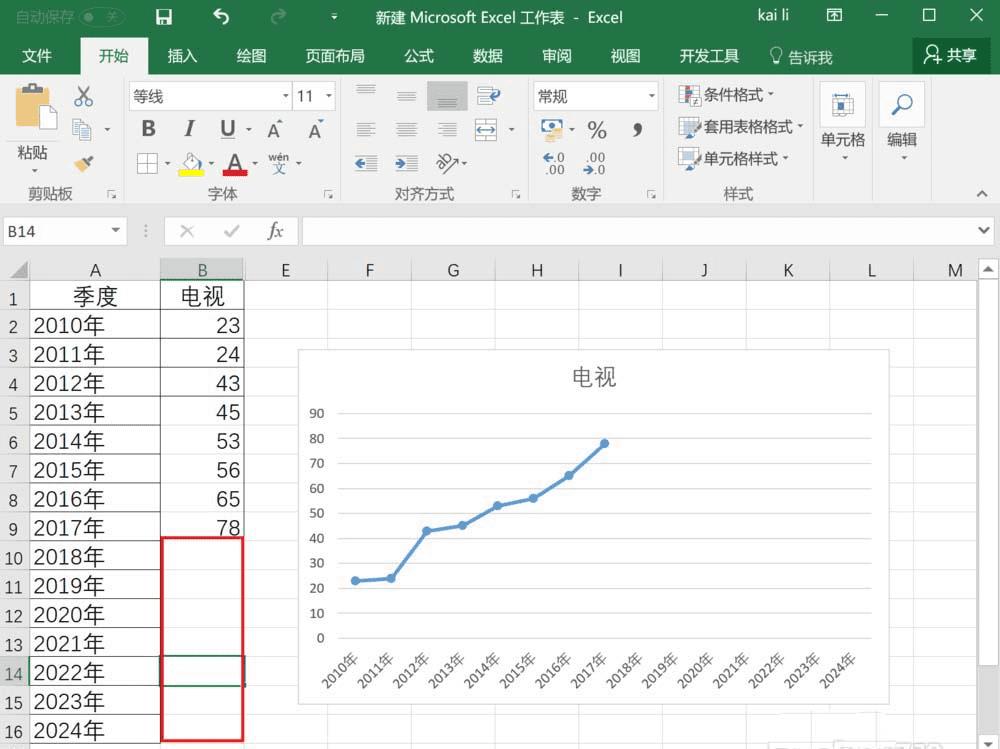
Task: Click in the formula bar input
Action: pyautogui.click(x=638, y=231)
